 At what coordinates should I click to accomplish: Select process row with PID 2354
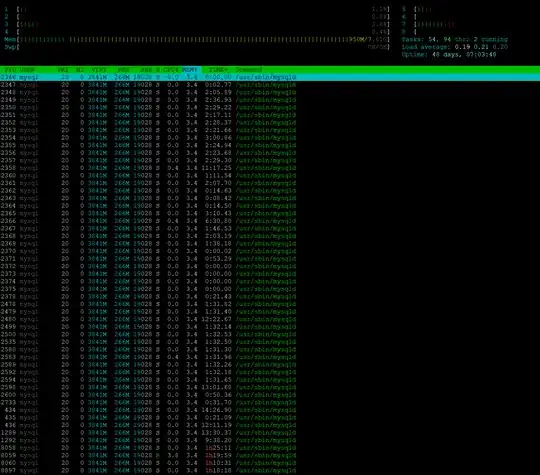coord(148,138)
